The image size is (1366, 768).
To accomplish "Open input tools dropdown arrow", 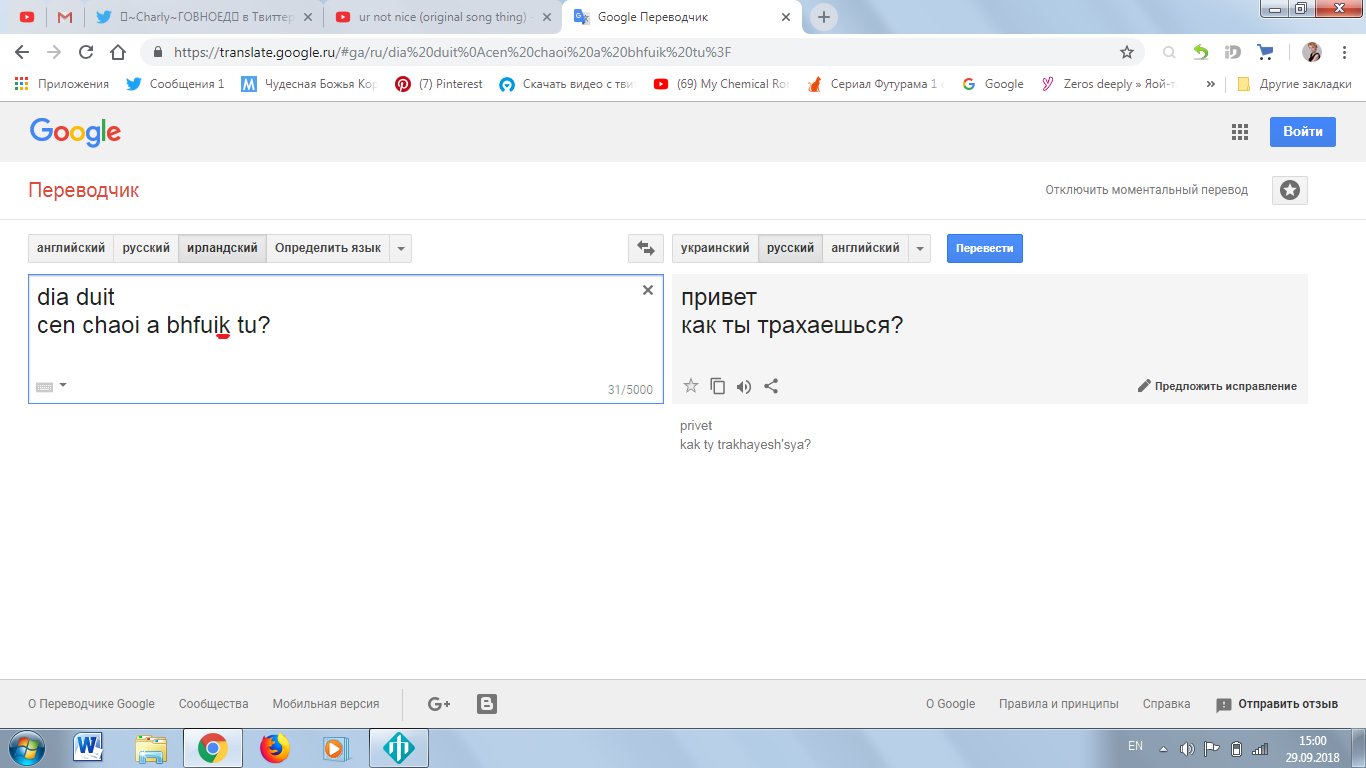I will pyautogui.click(x=63, y=385).
